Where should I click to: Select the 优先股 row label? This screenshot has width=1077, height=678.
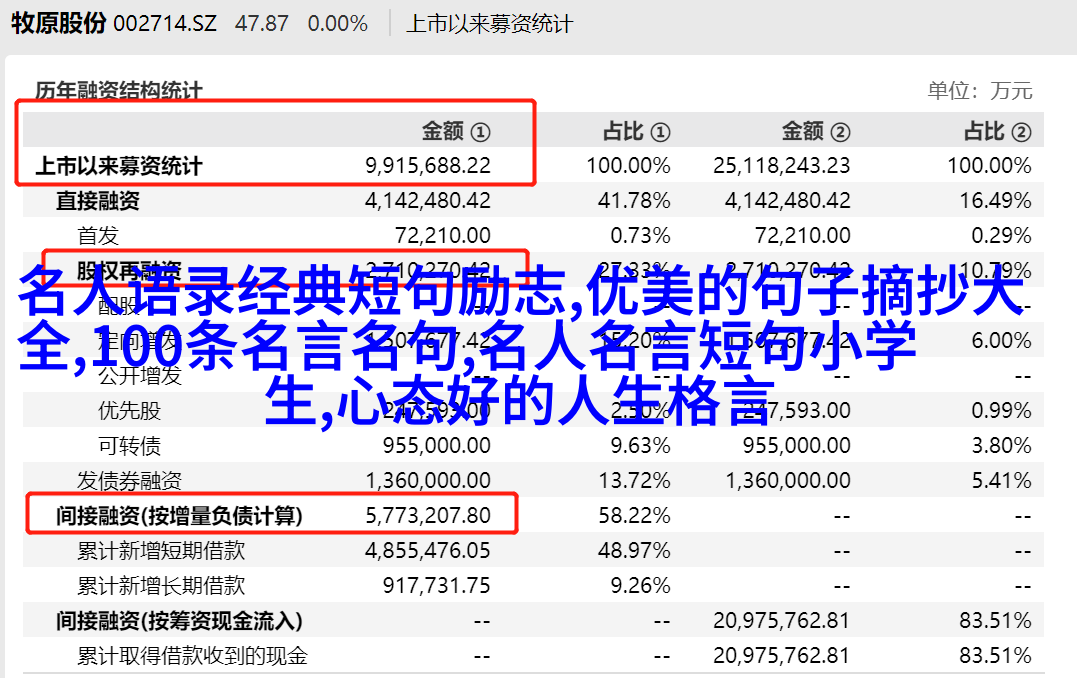click(x=129, y=411)
